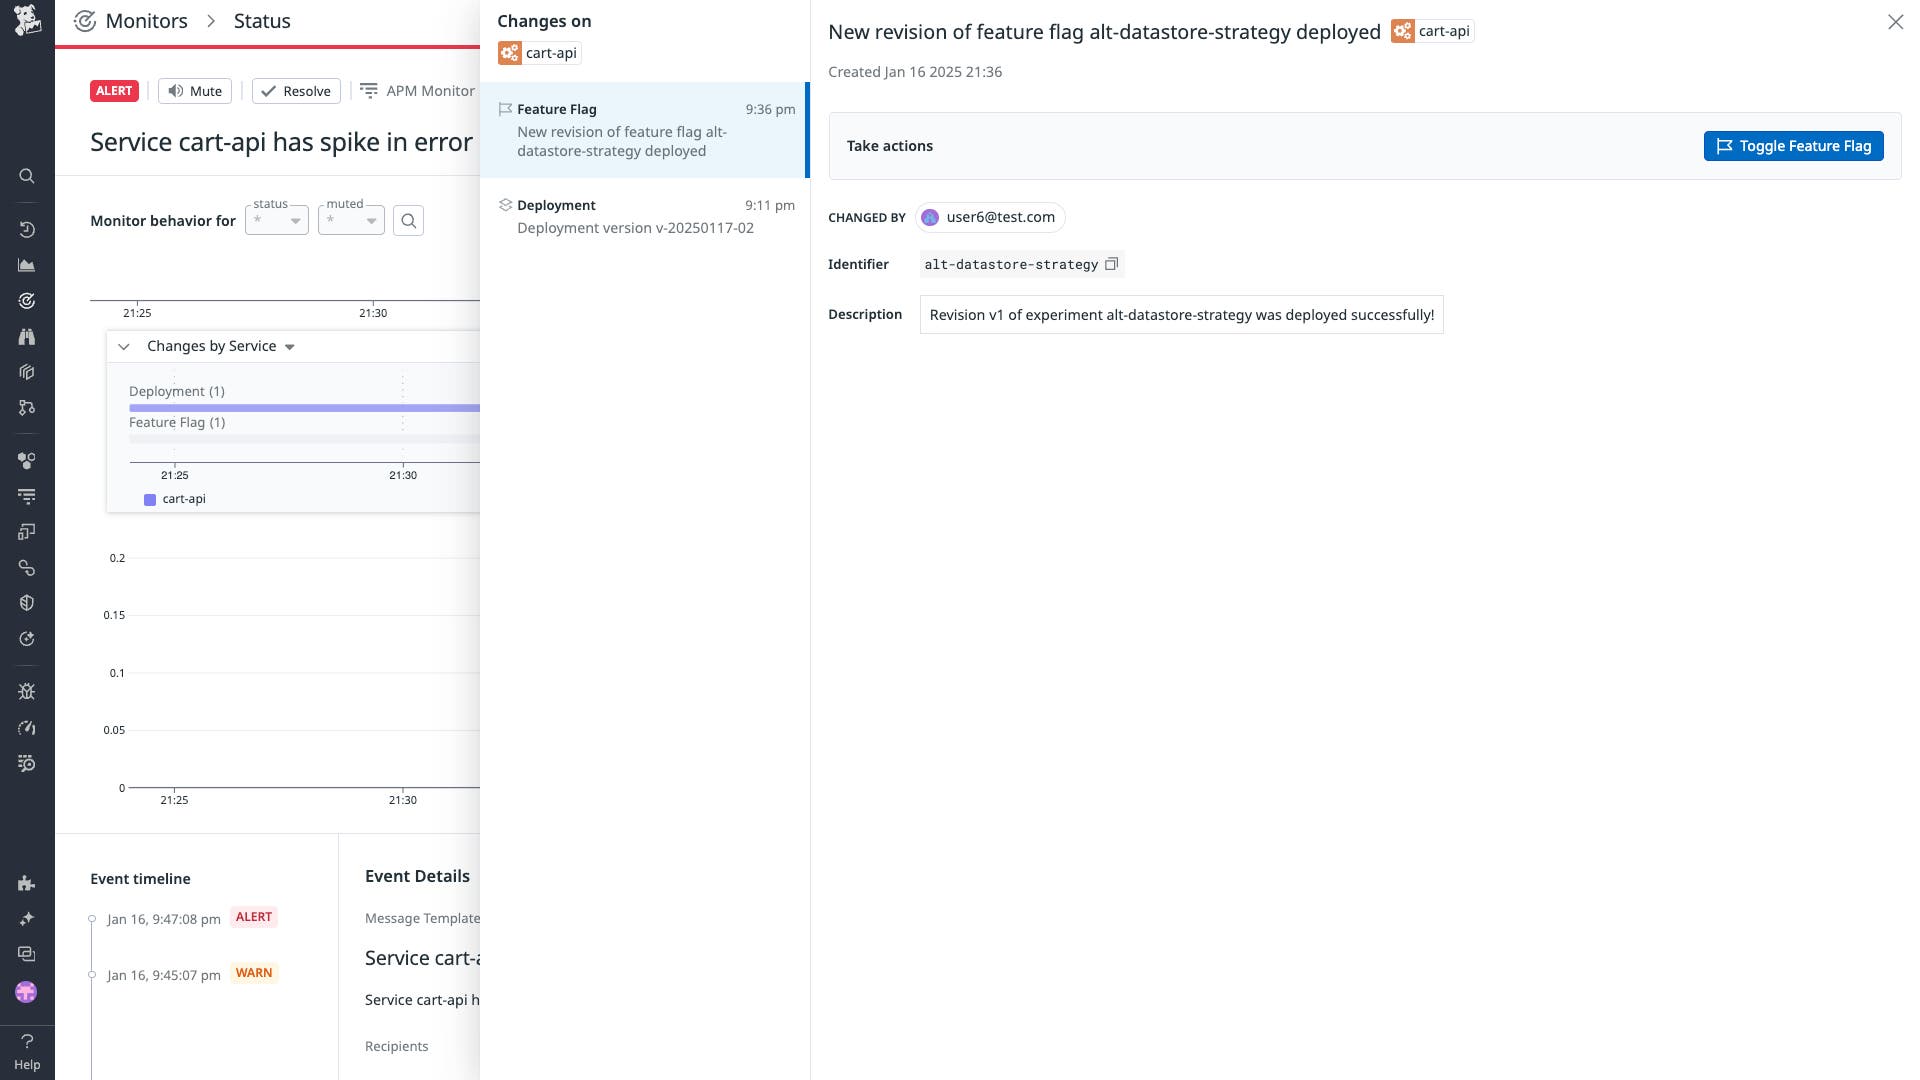Open Watchdog via its circular sidebar icon
Viewport: 1920px width, 1080px height.
point(27,300)
